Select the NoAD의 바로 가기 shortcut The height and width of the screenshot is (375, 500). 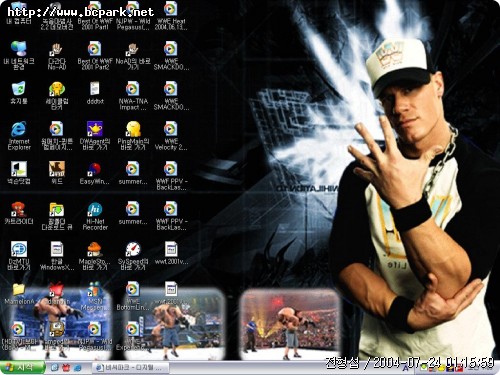click(133, 55)
